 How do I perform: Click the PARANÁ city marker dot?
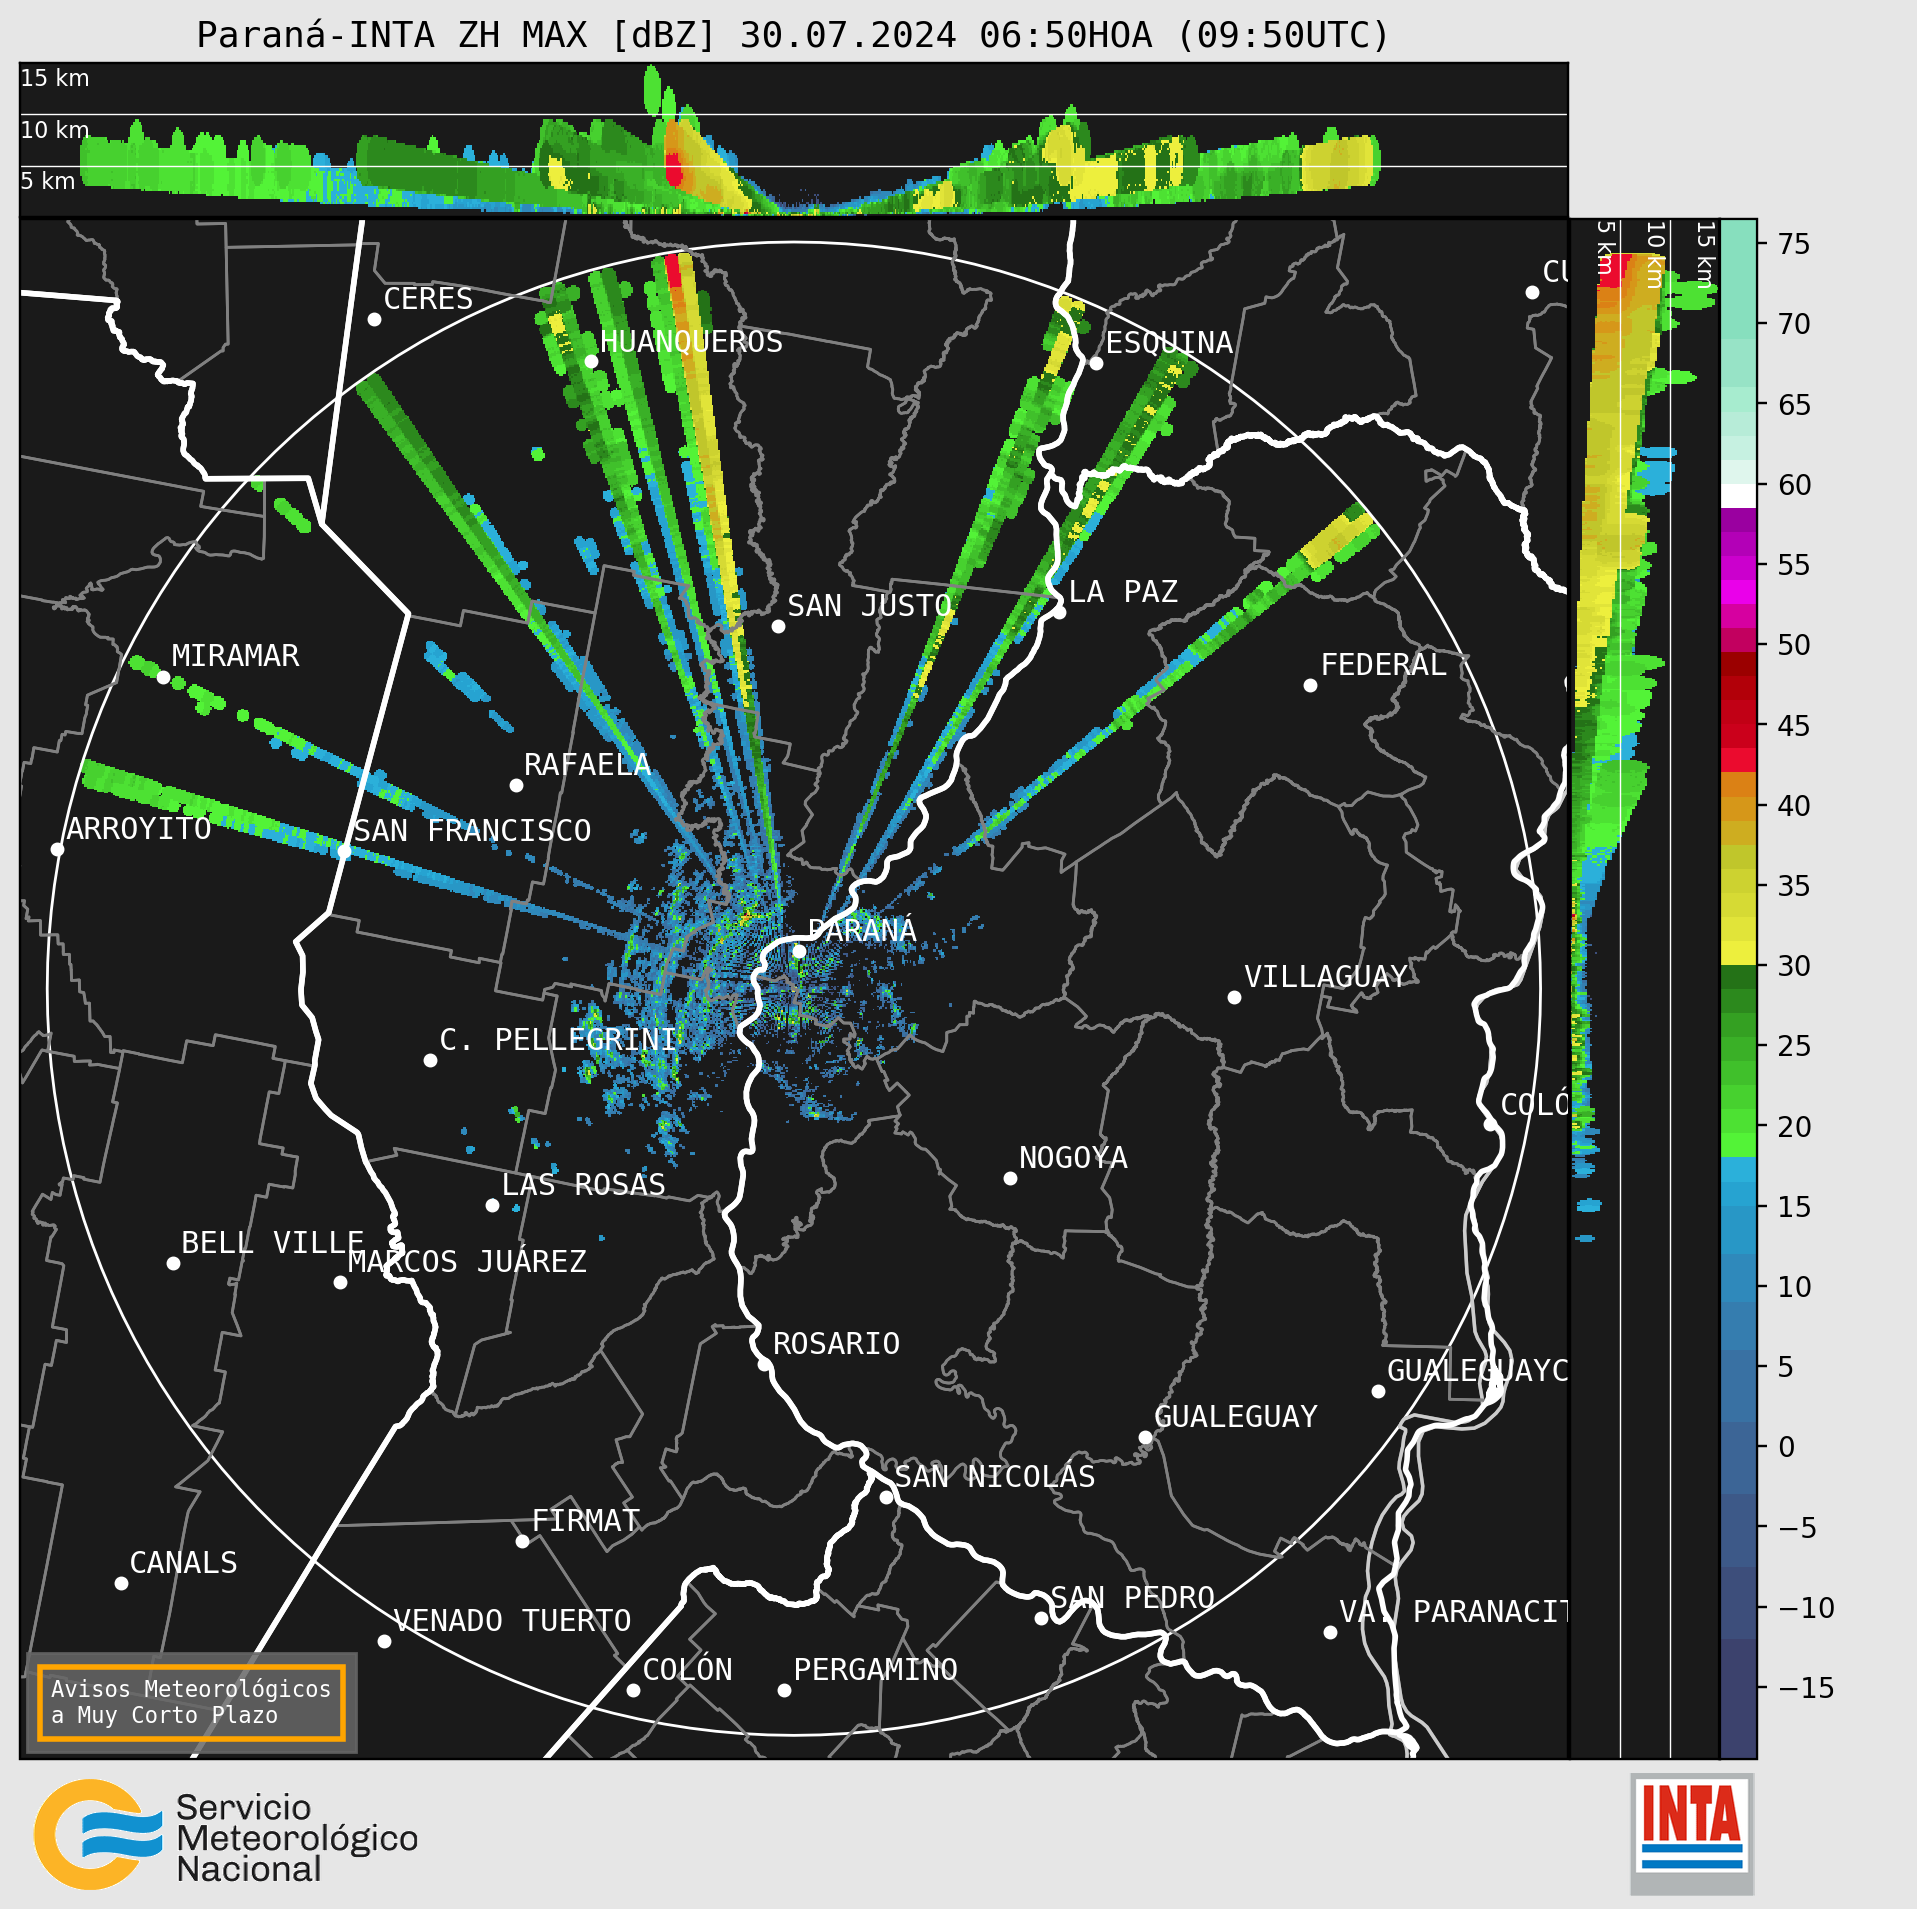click(799, 951)
